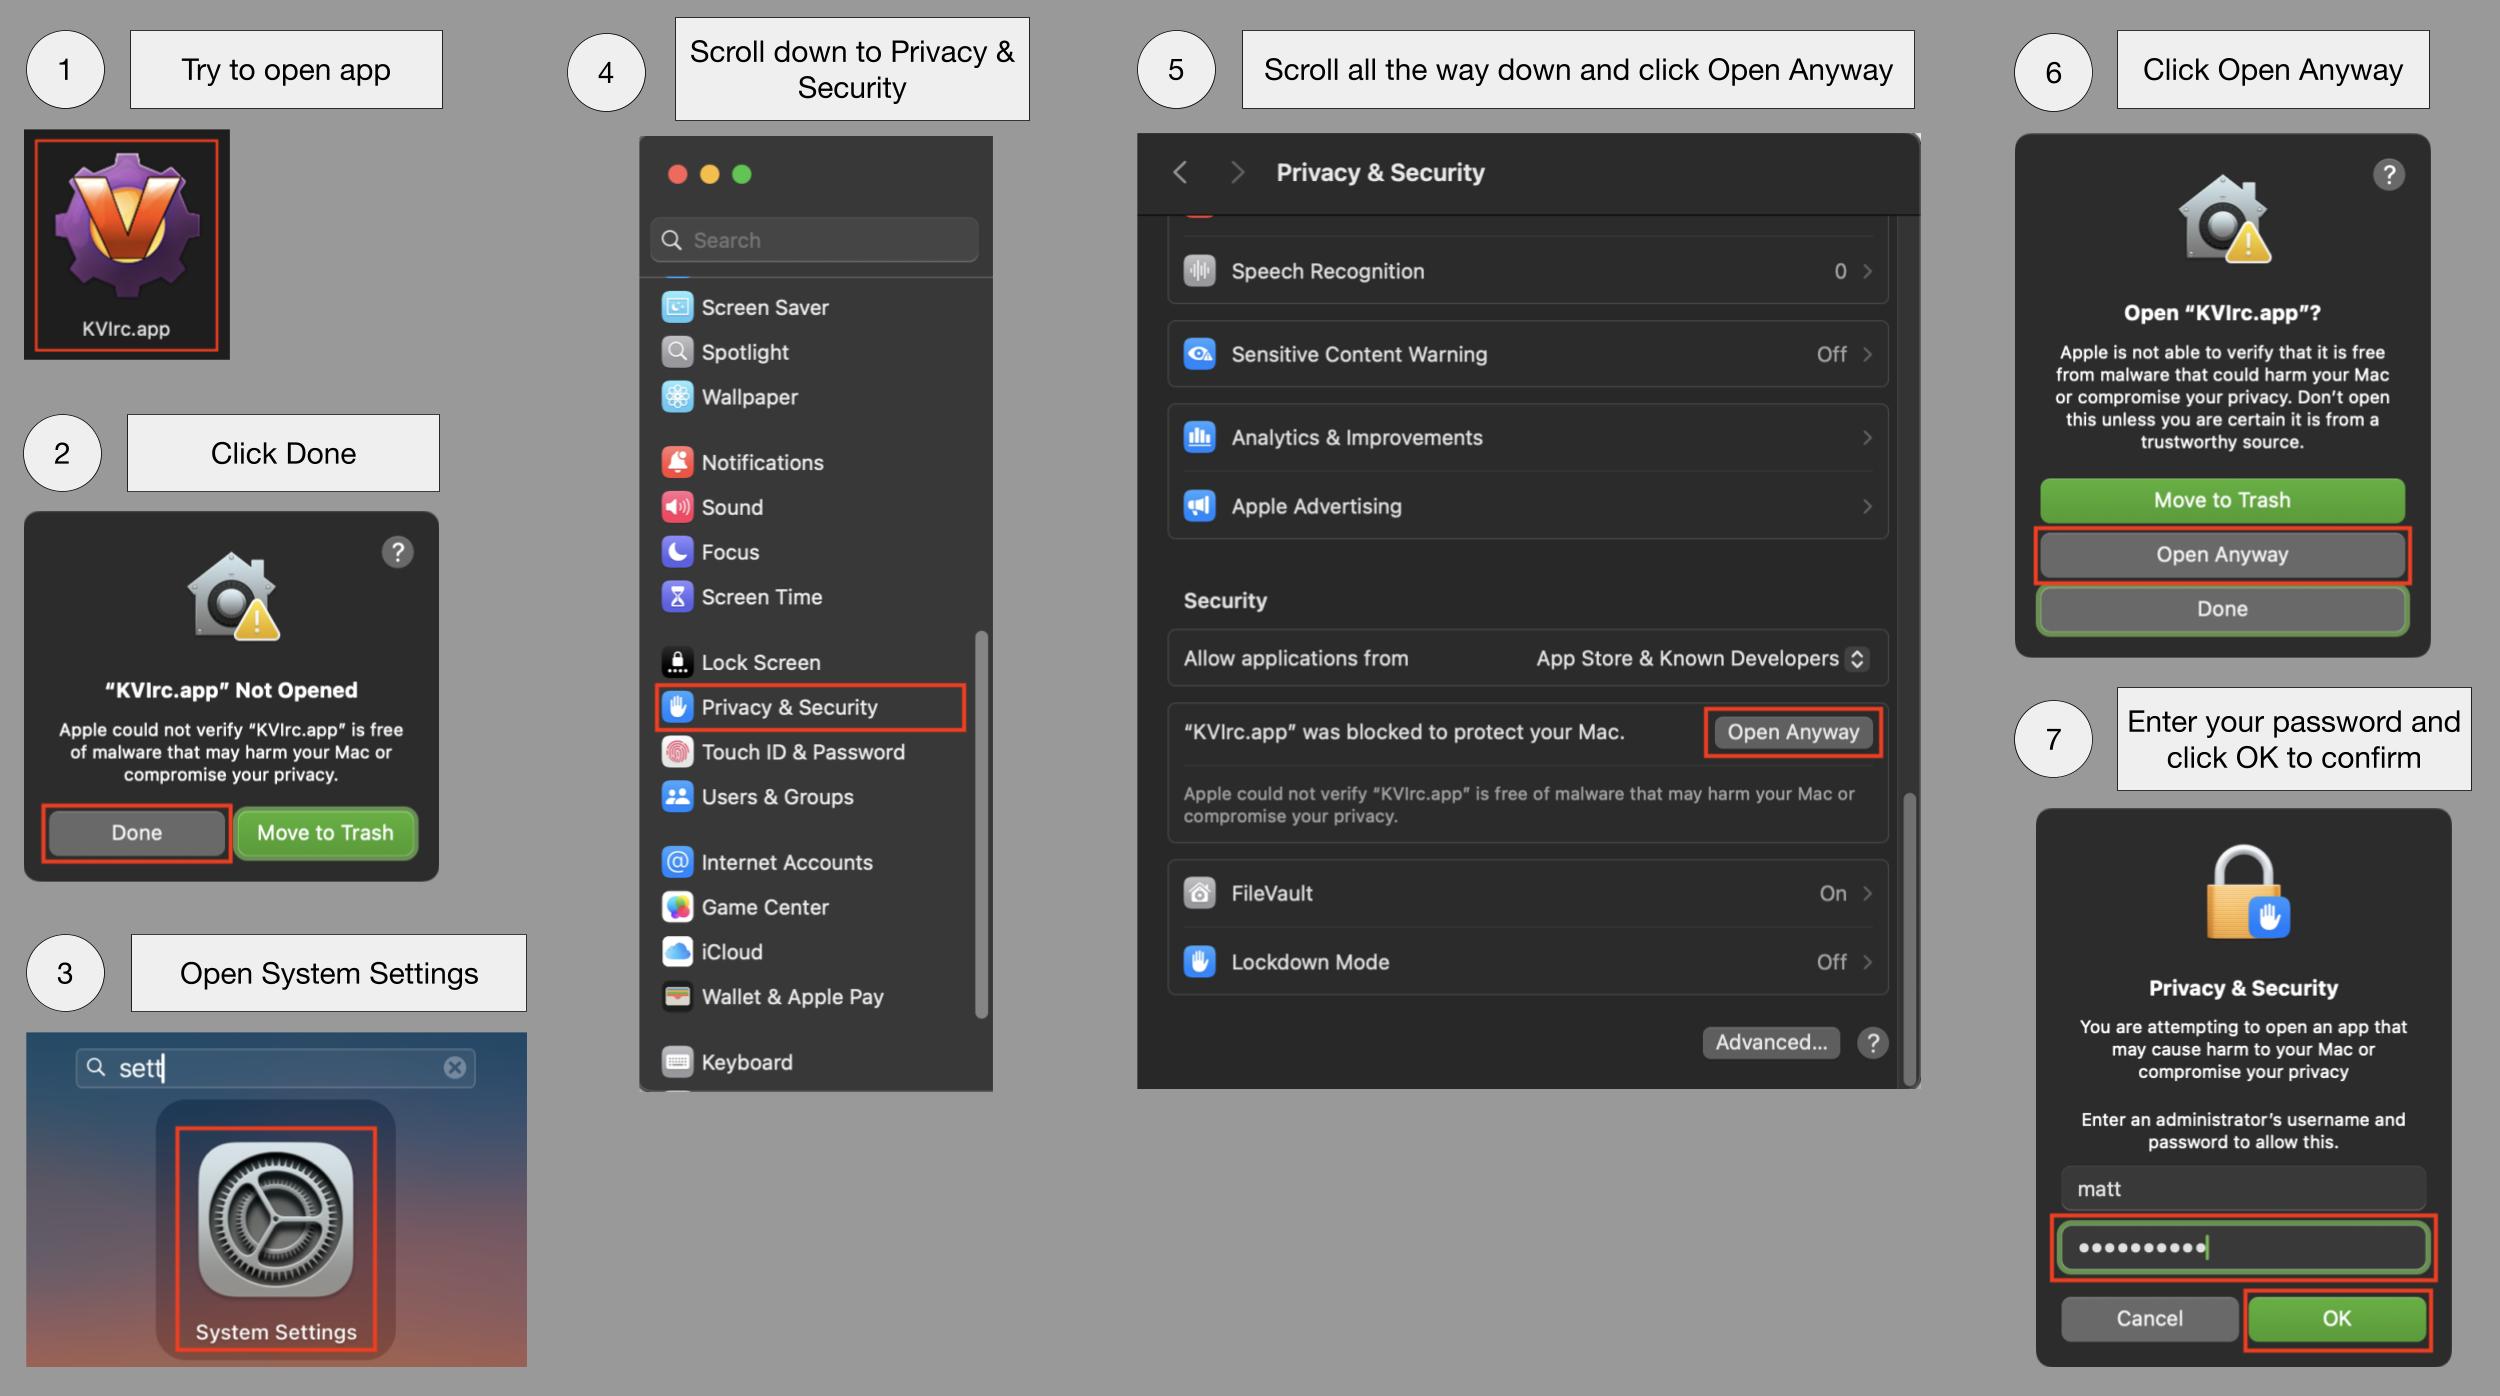Click Move to Trash in Open KVIrc.app dialog
Screen dimensions: 2500x1396
point(2222,500)
